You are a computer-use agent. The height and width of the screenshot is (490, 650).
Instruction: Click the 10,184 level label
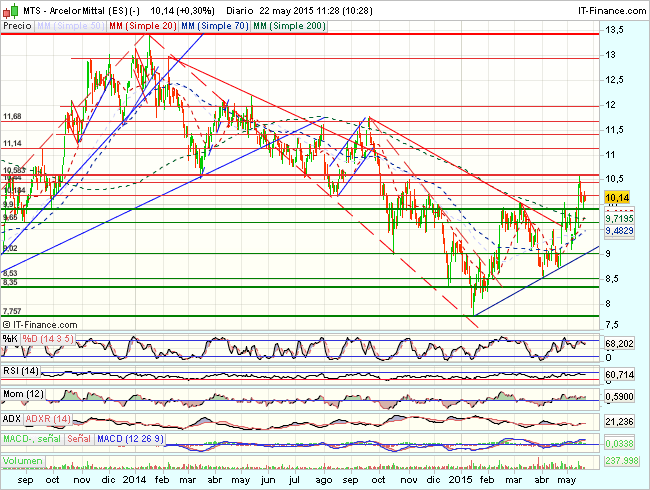(x=14, y=190)
